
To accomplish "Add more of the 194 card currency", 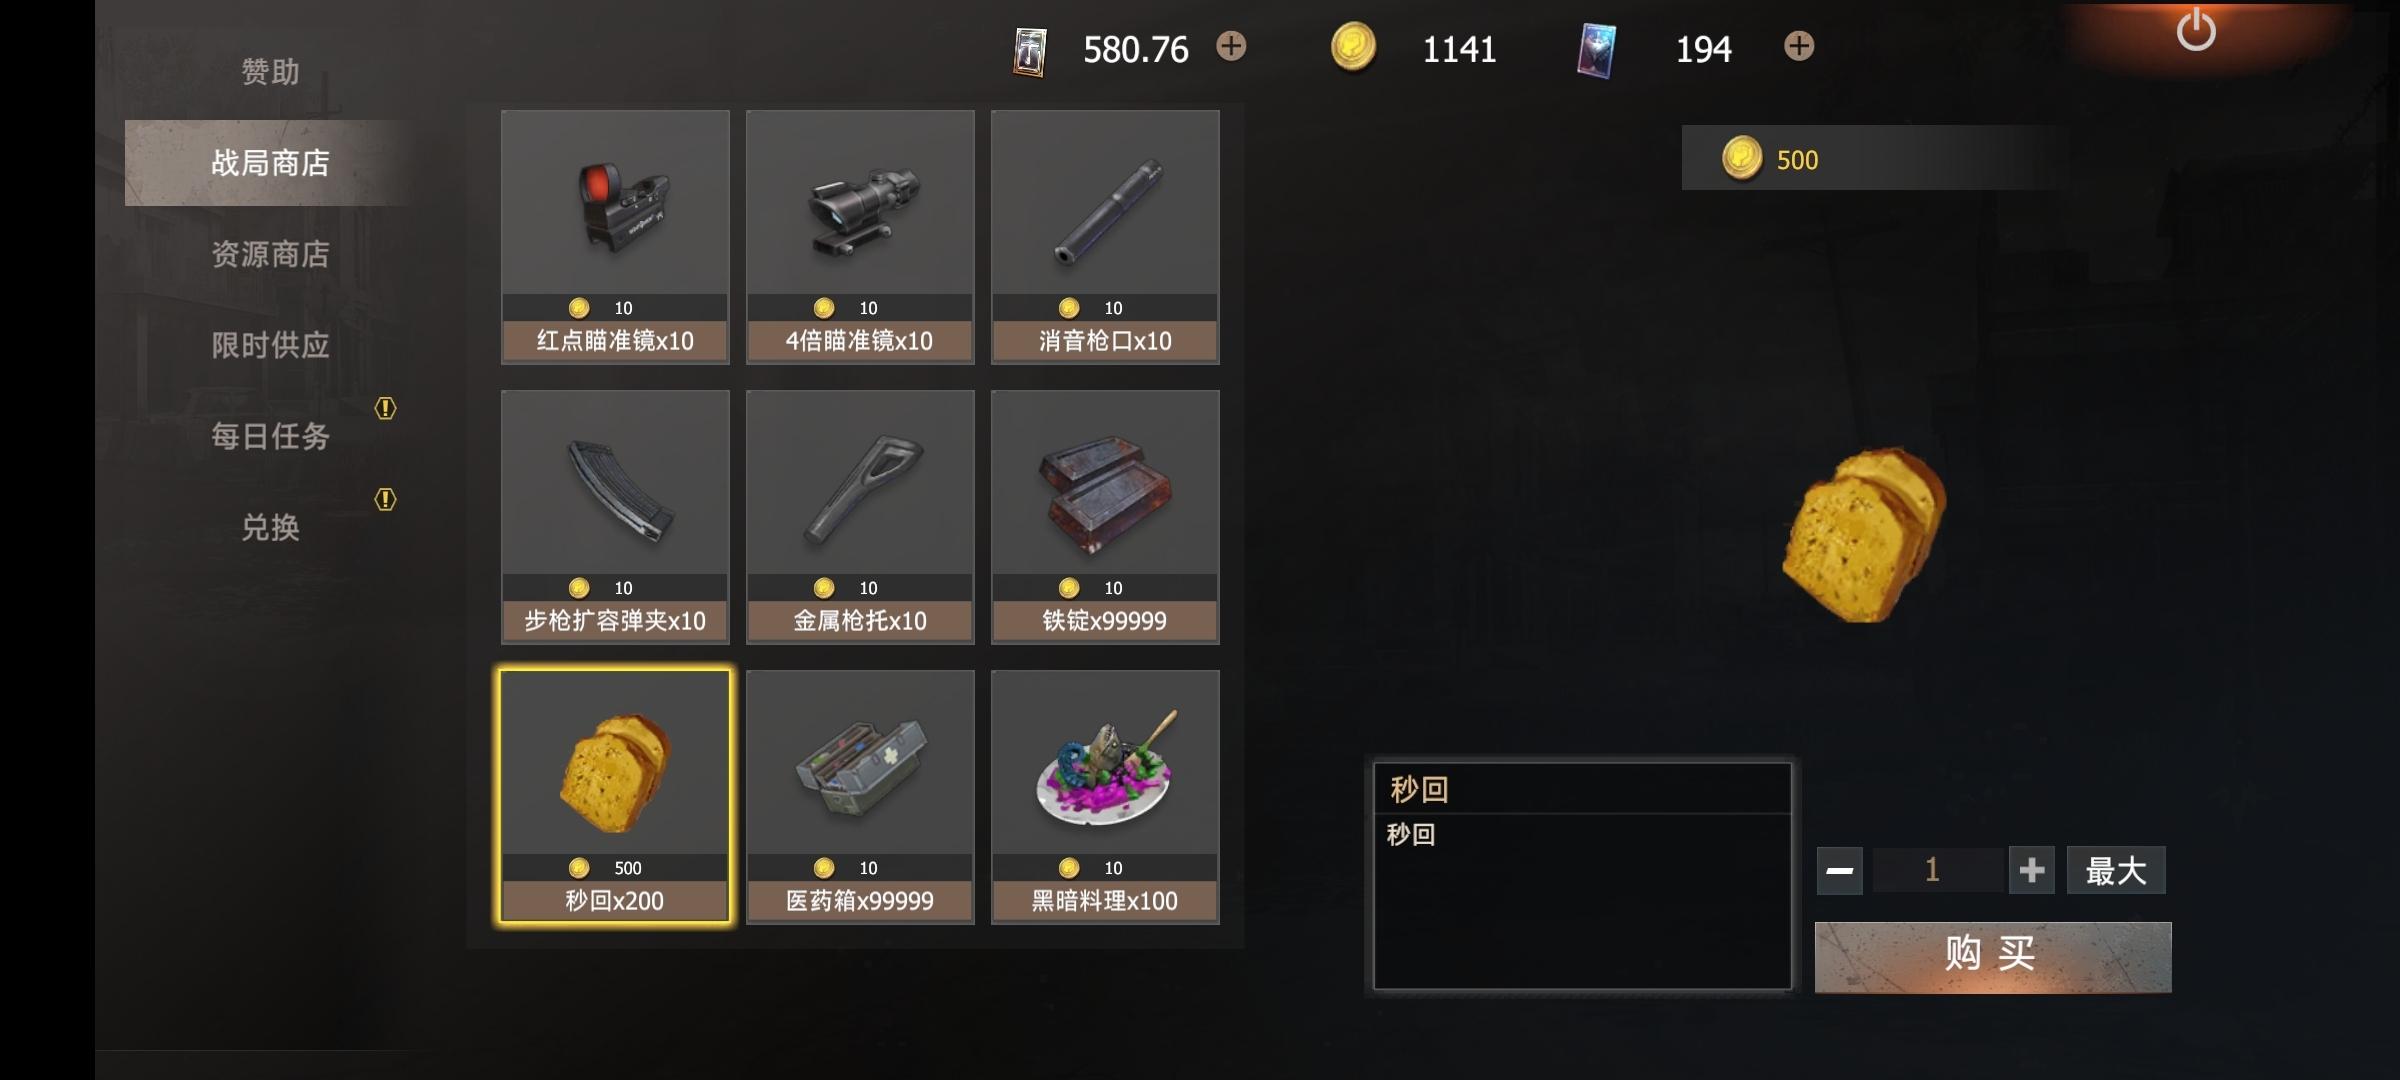I will click(x=1799, y=46).
